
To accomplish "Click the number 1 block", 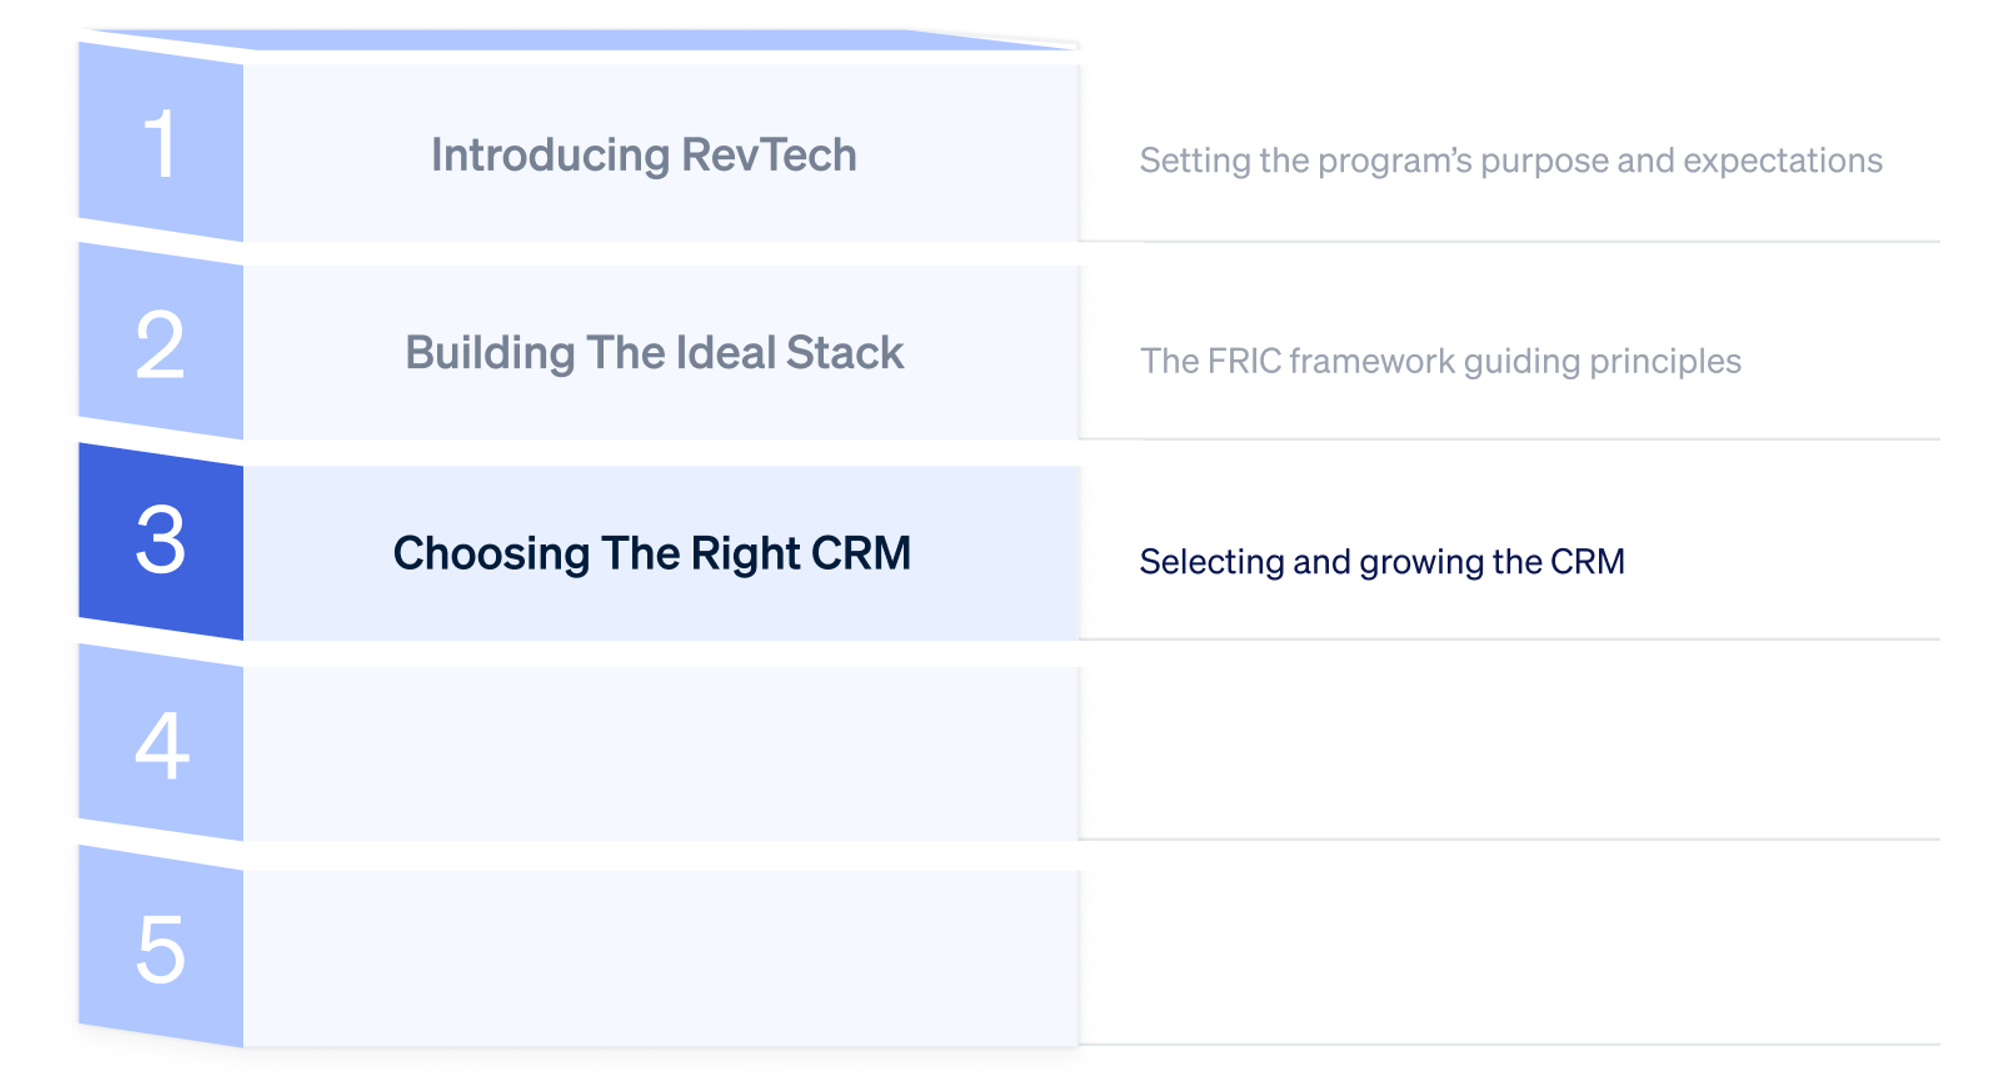I will [x=160, y=145].
